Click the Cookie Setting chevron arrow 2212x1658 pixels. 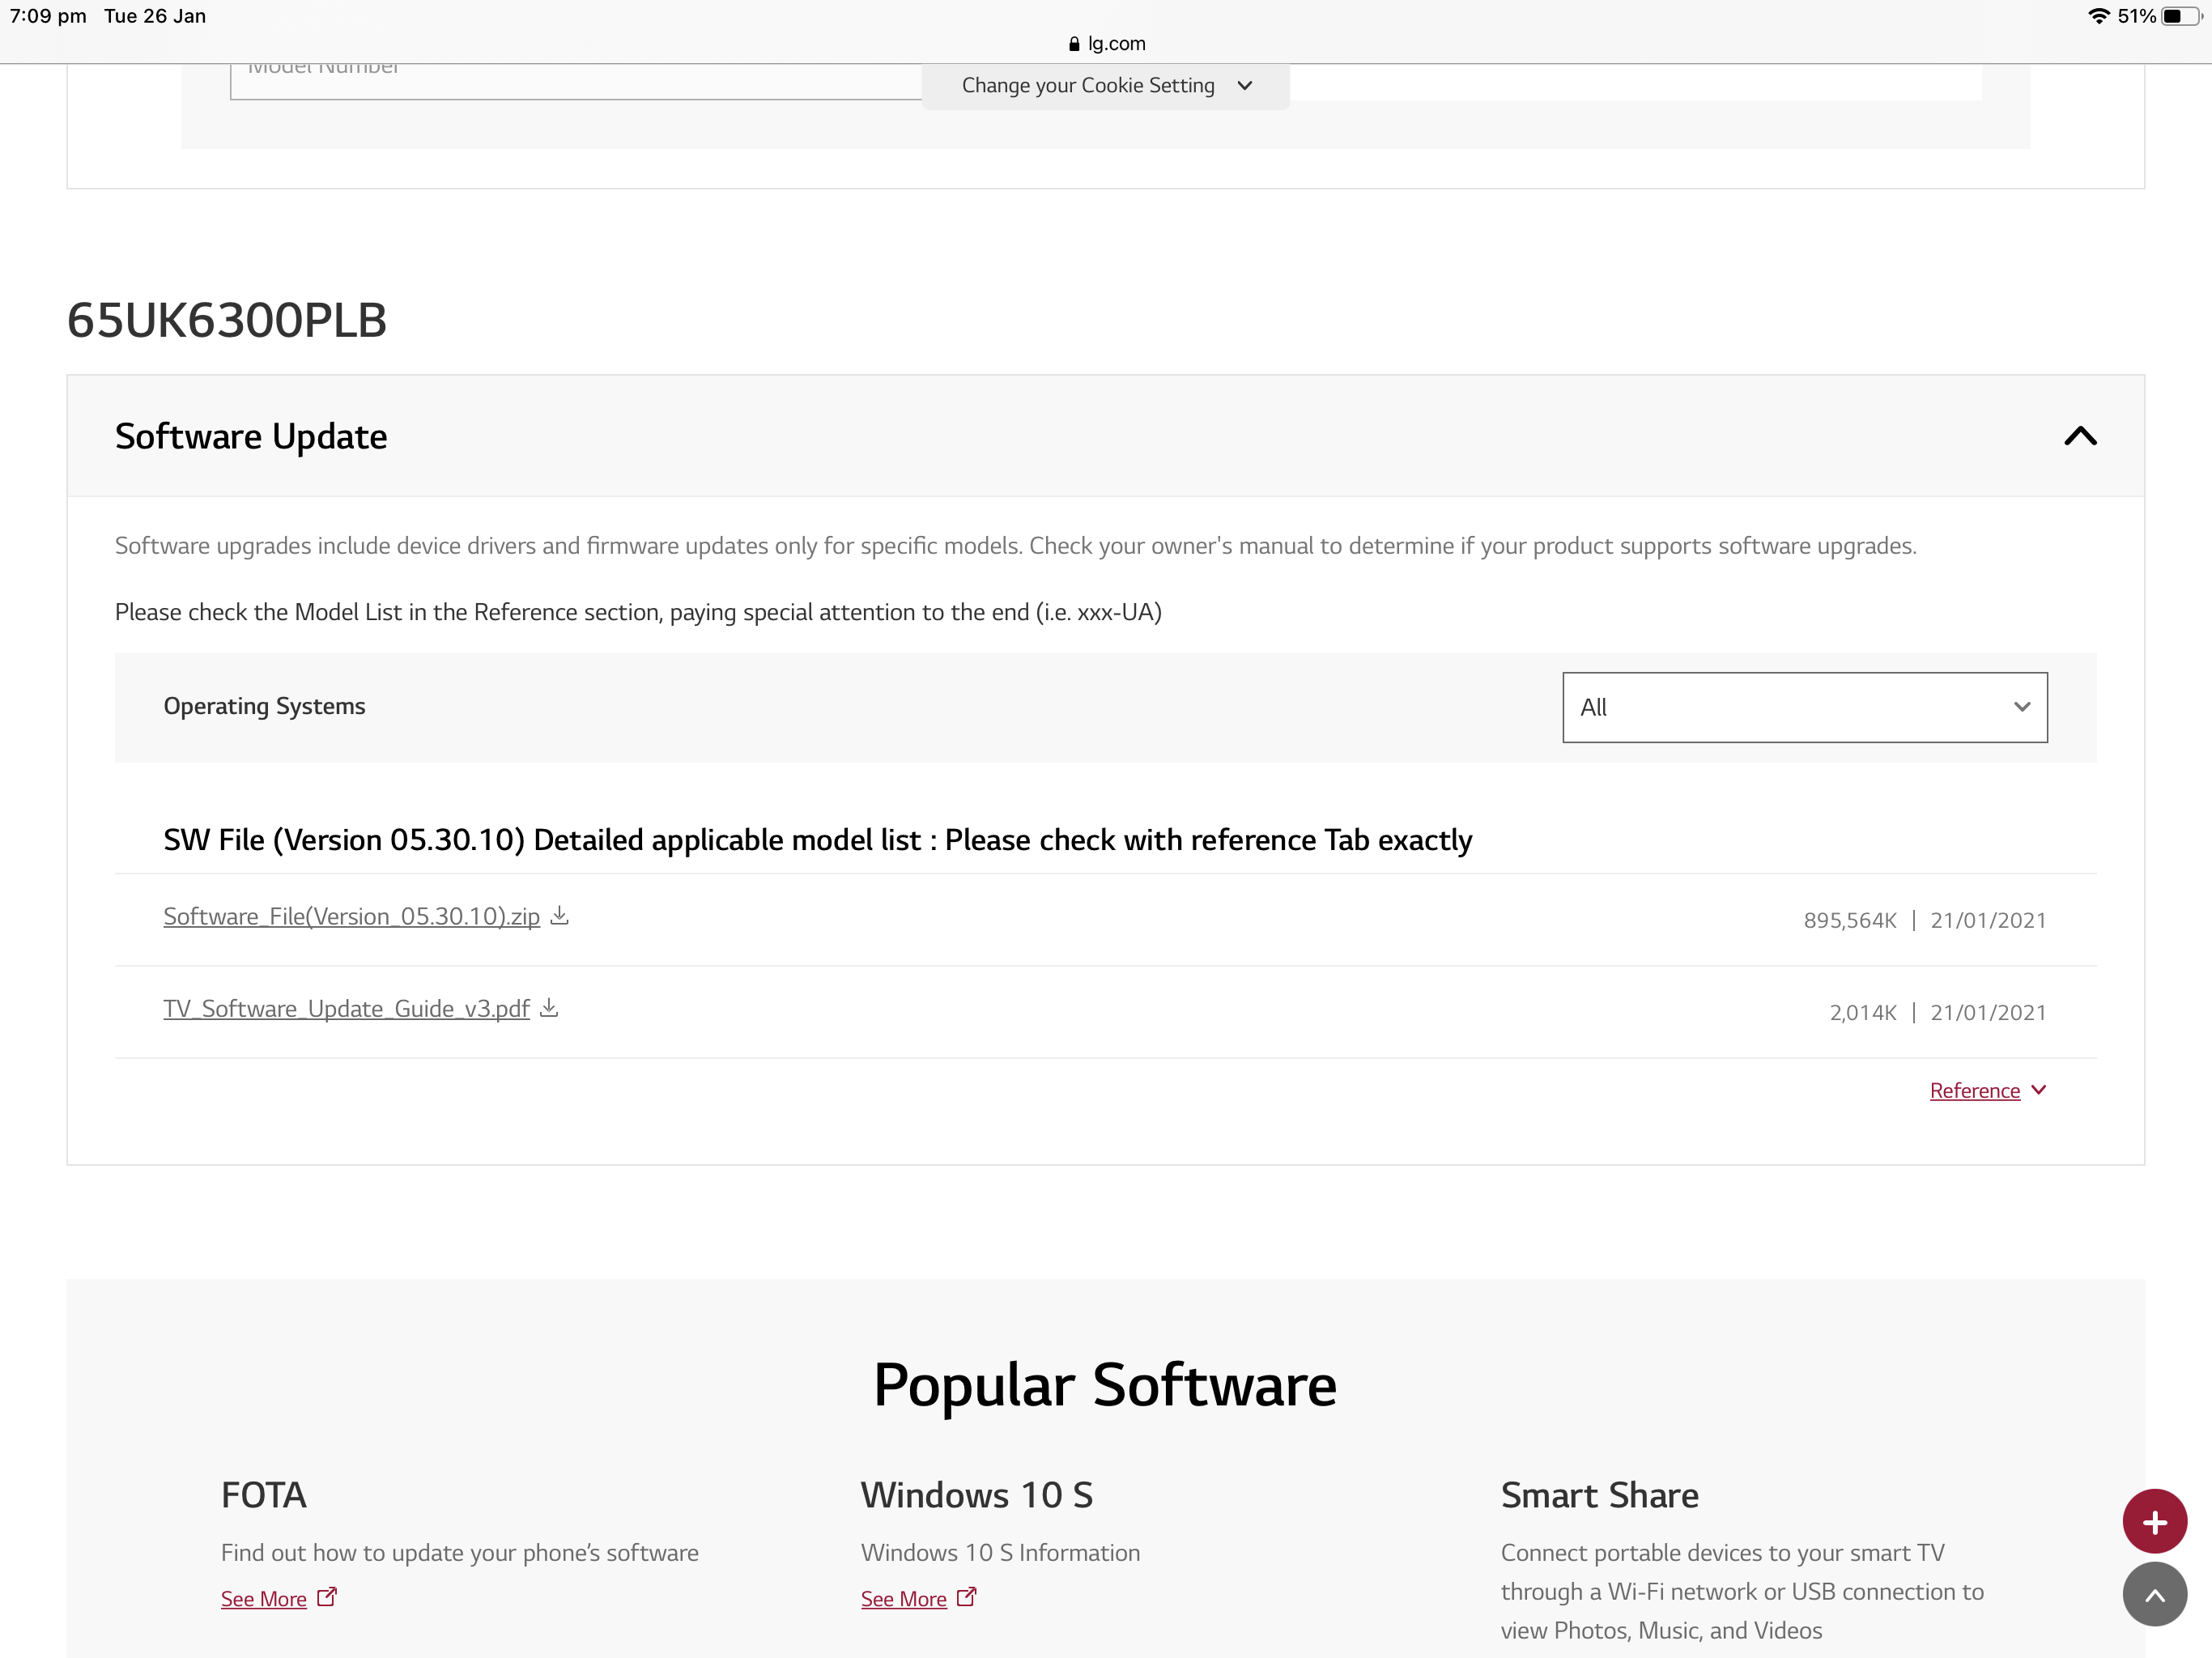[1244, 86]
